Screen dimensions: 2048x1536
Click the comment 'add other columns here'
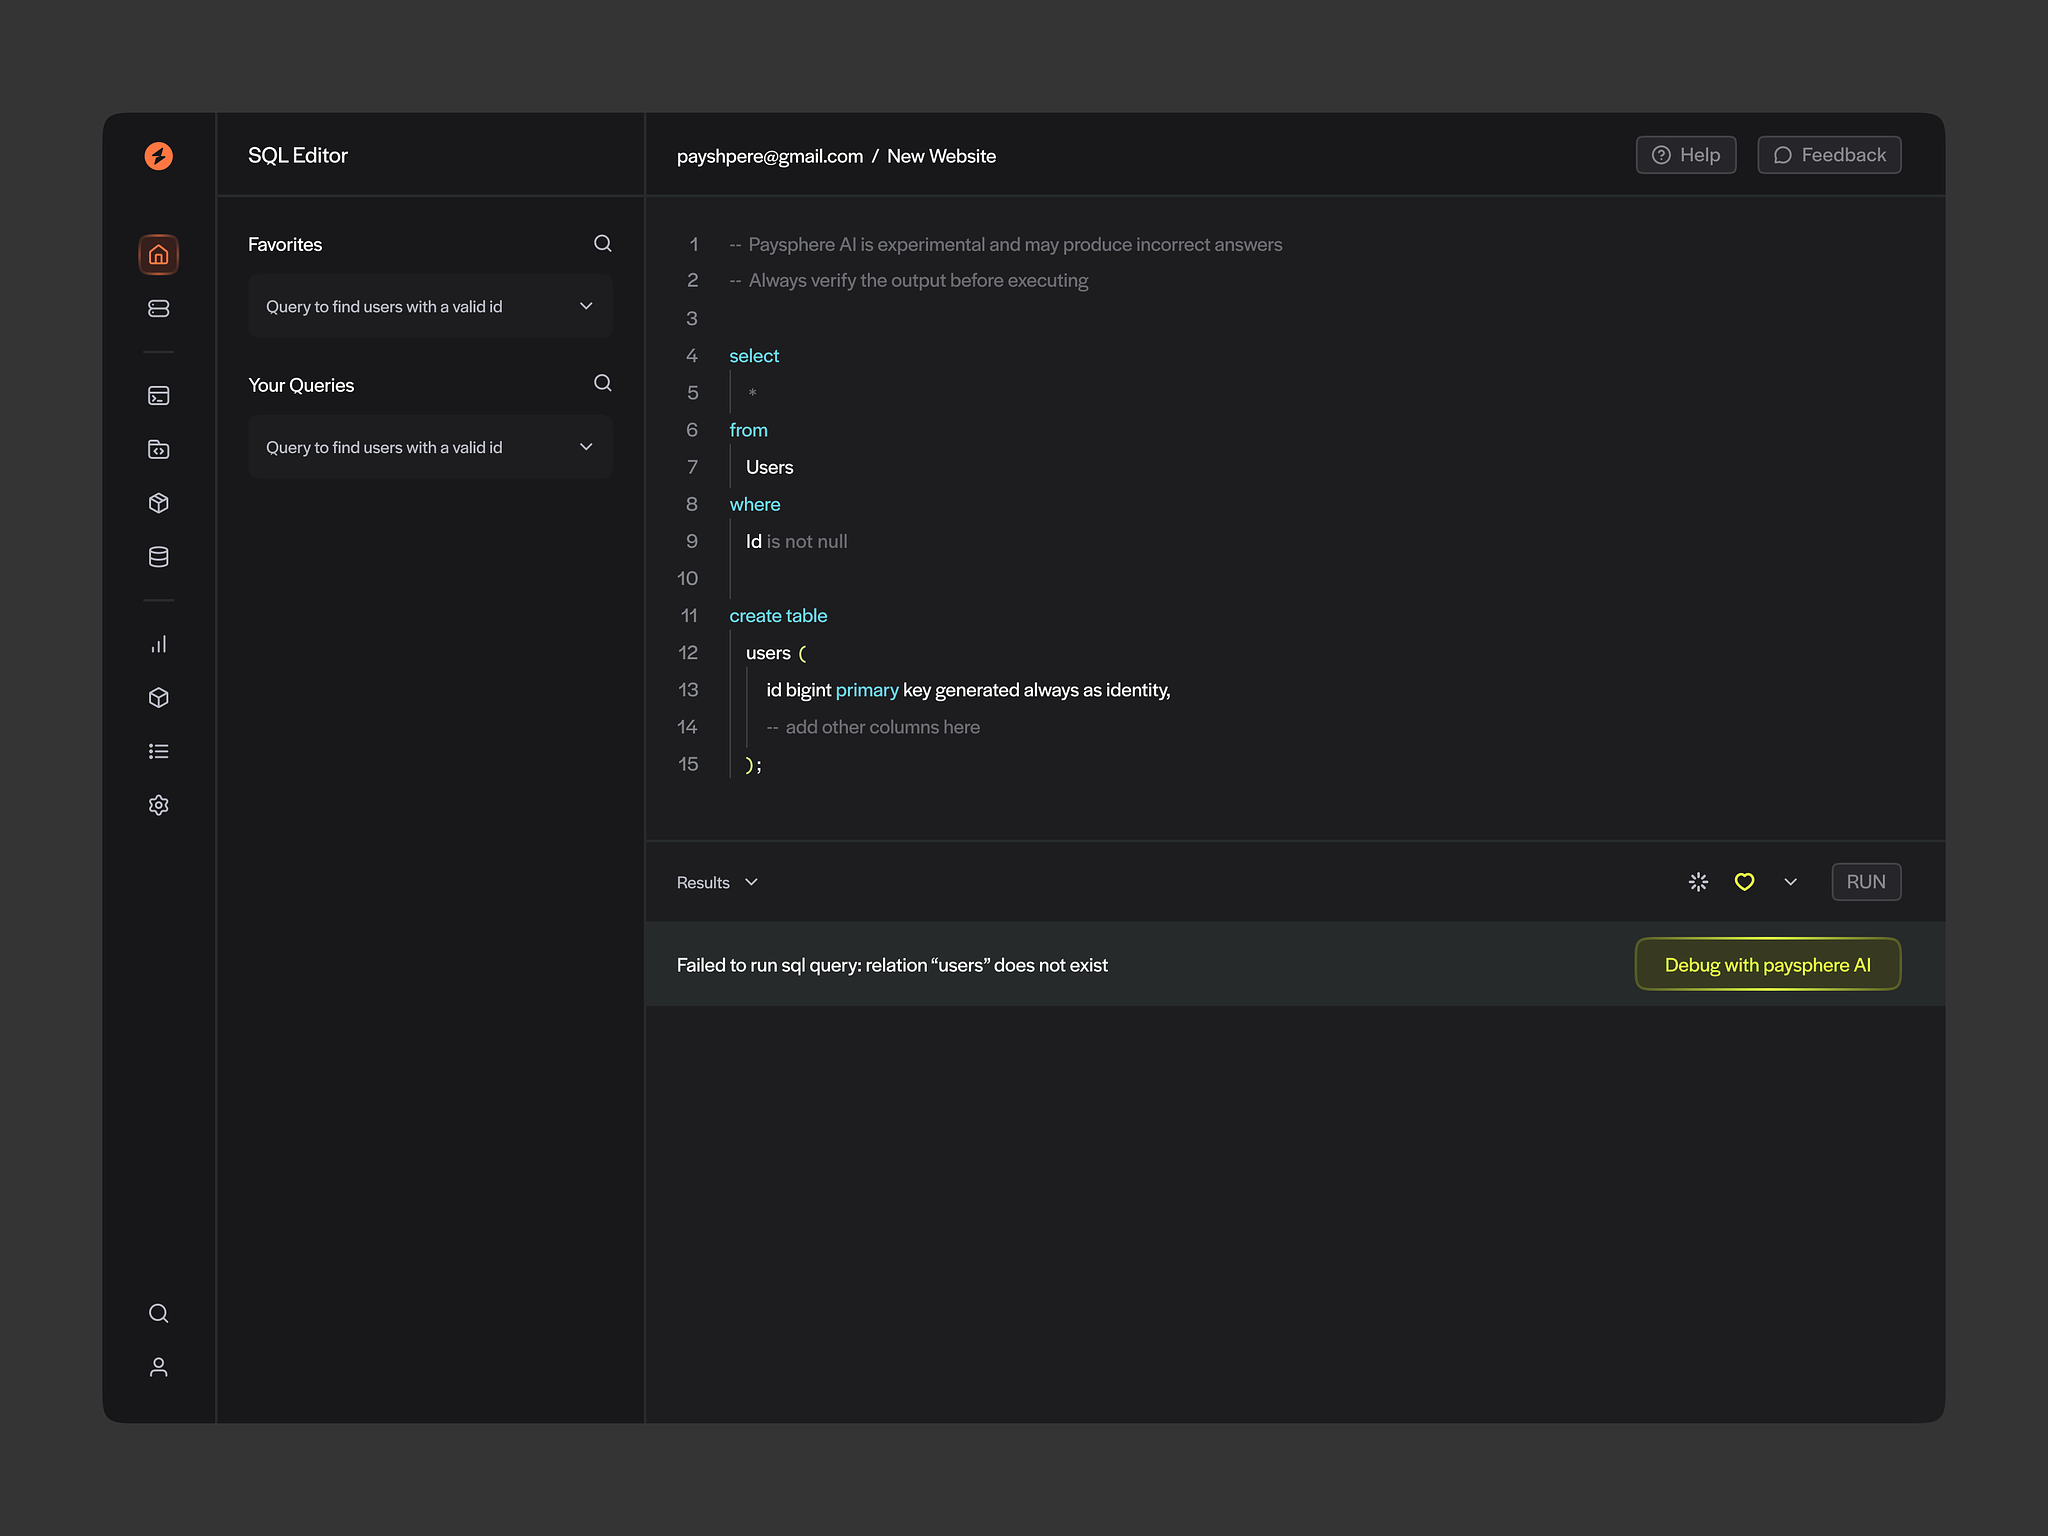(873, 727)
